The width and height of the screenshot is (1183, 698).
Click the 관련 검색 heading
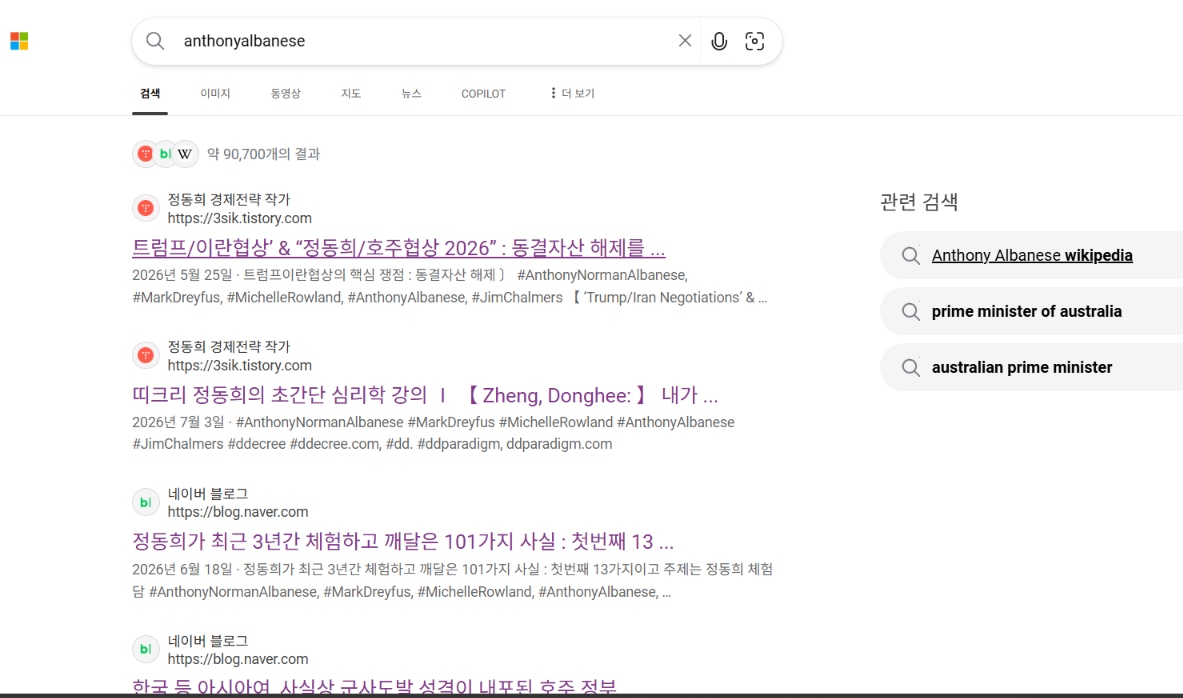click(x=919, y=201)
